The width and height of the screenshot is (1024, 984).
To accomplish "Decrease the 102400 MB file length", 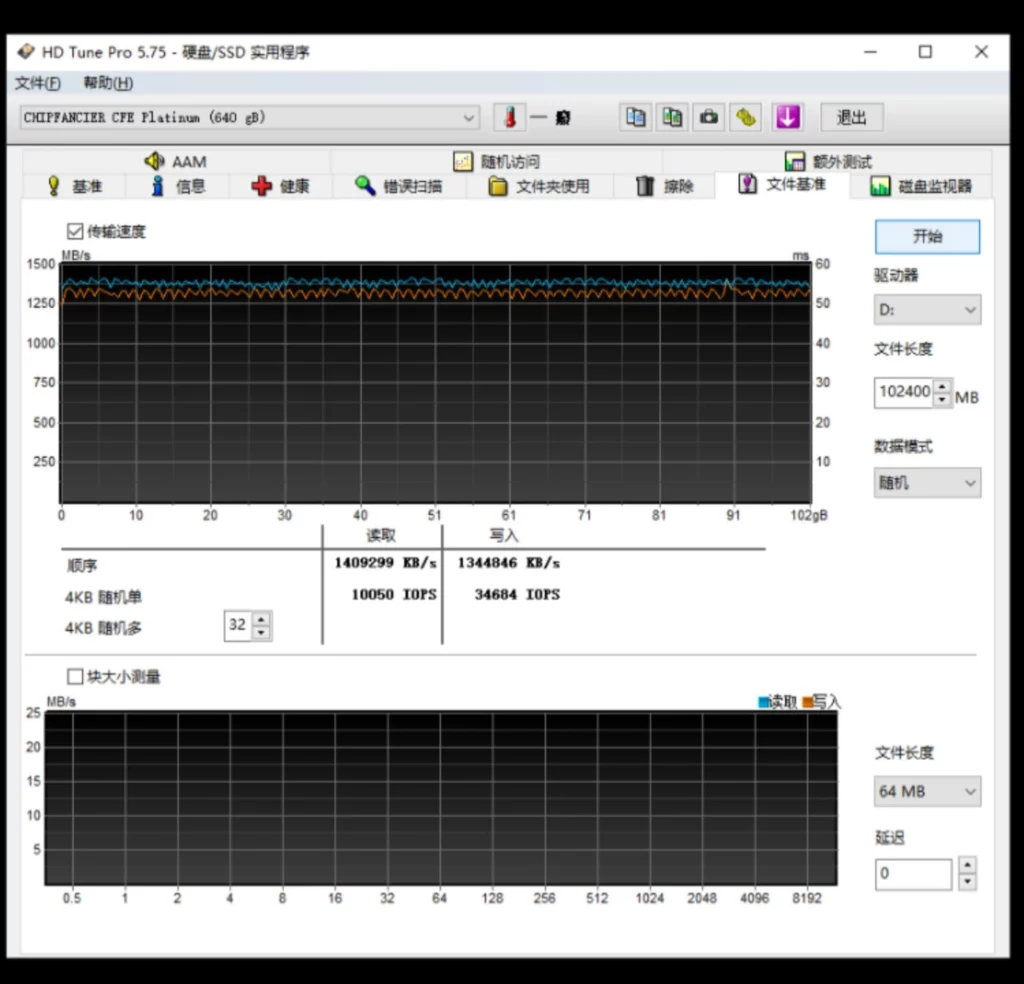I will [x=942, y=400].
